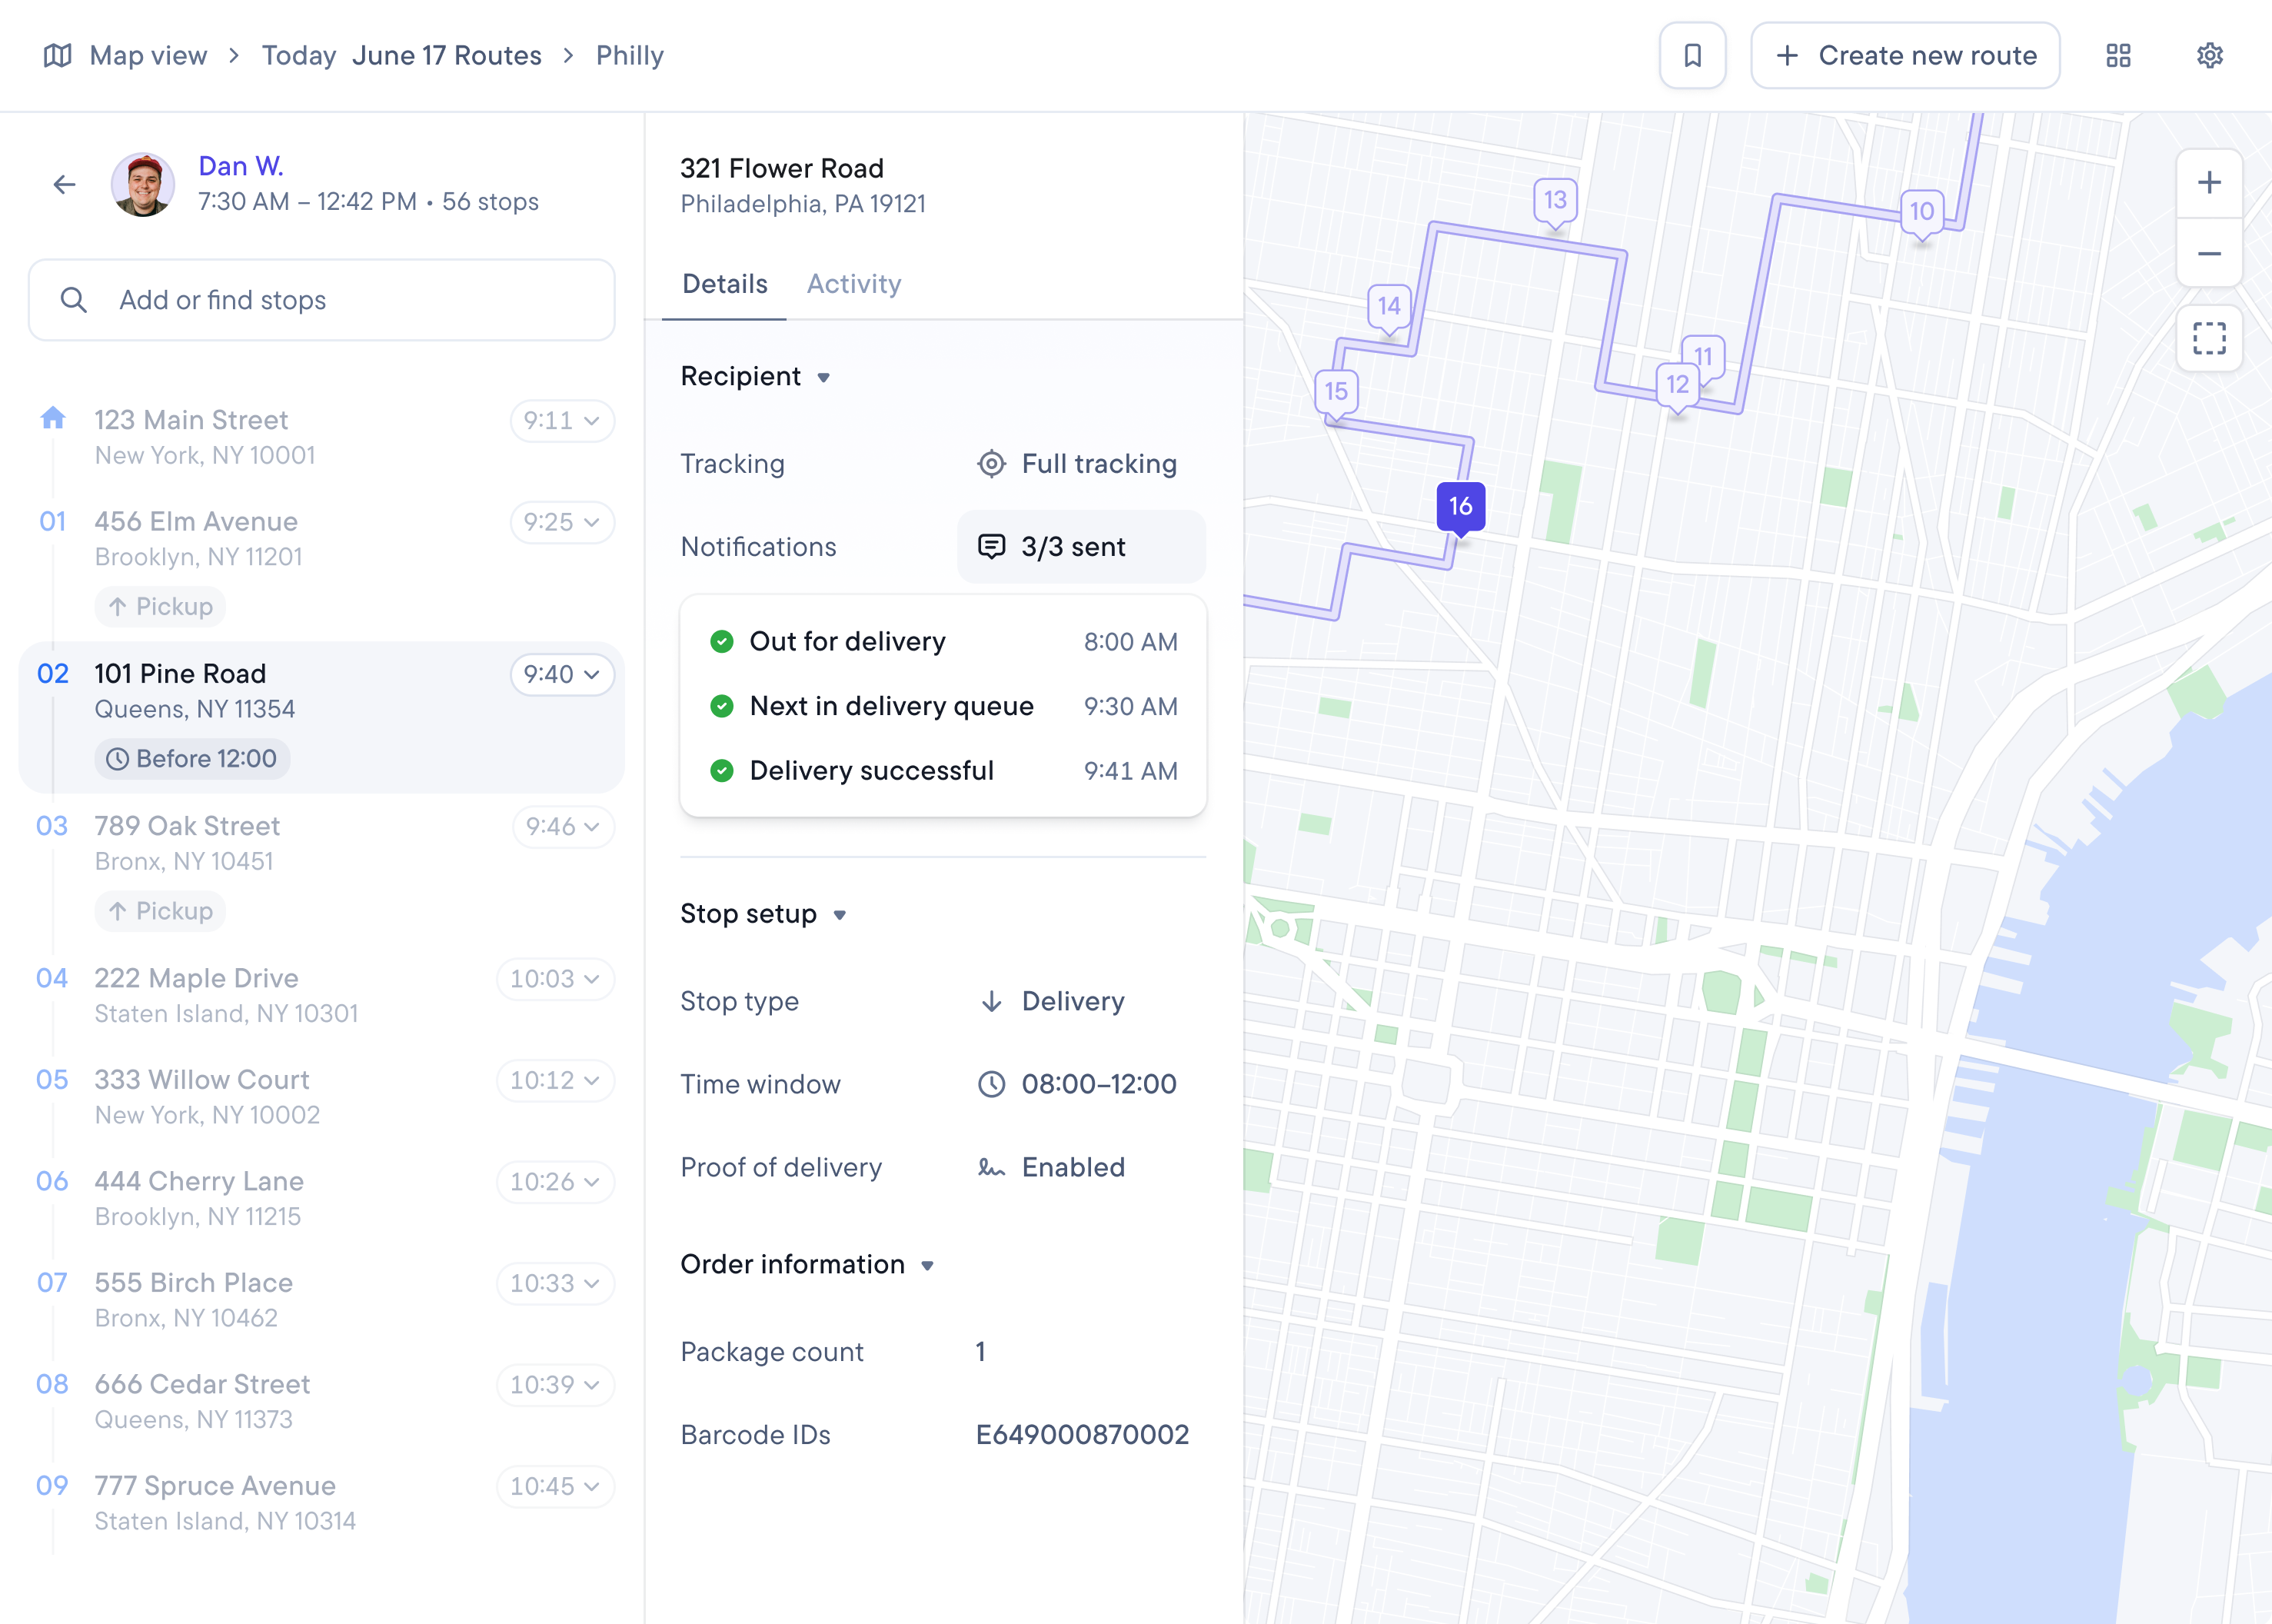Open the 10:45 time dropdown
This screenshot has height=1624, width=2272.
(555, 1487)
